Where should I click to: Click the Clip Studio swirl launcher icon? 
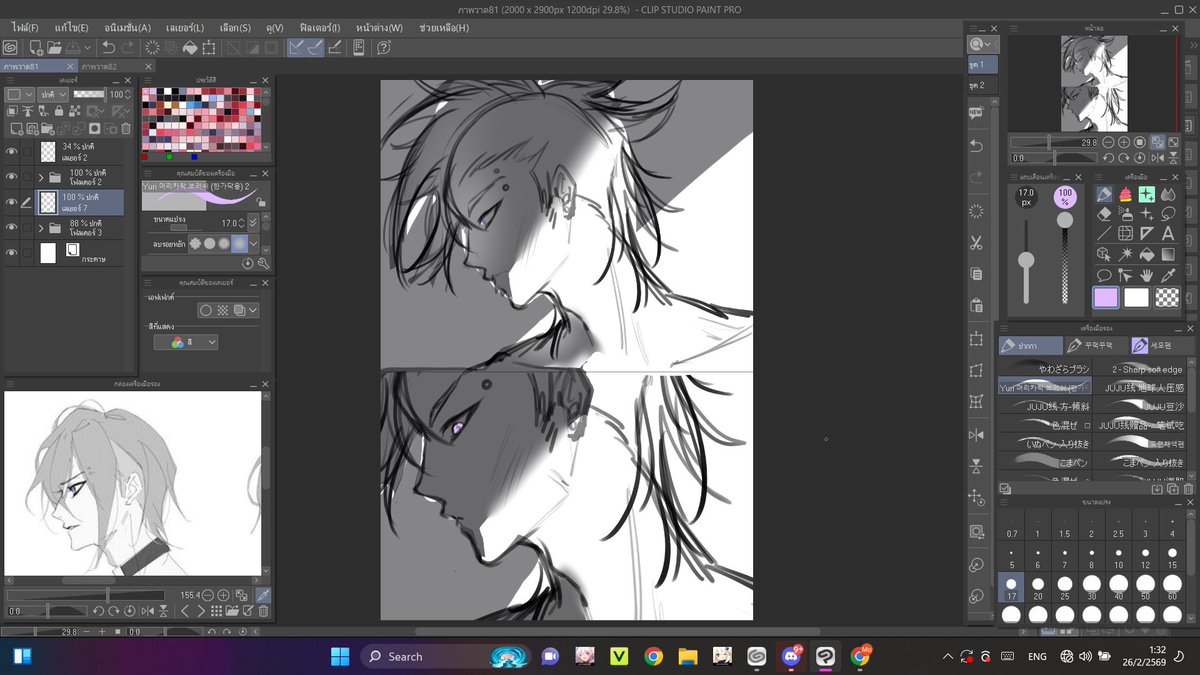10,47
